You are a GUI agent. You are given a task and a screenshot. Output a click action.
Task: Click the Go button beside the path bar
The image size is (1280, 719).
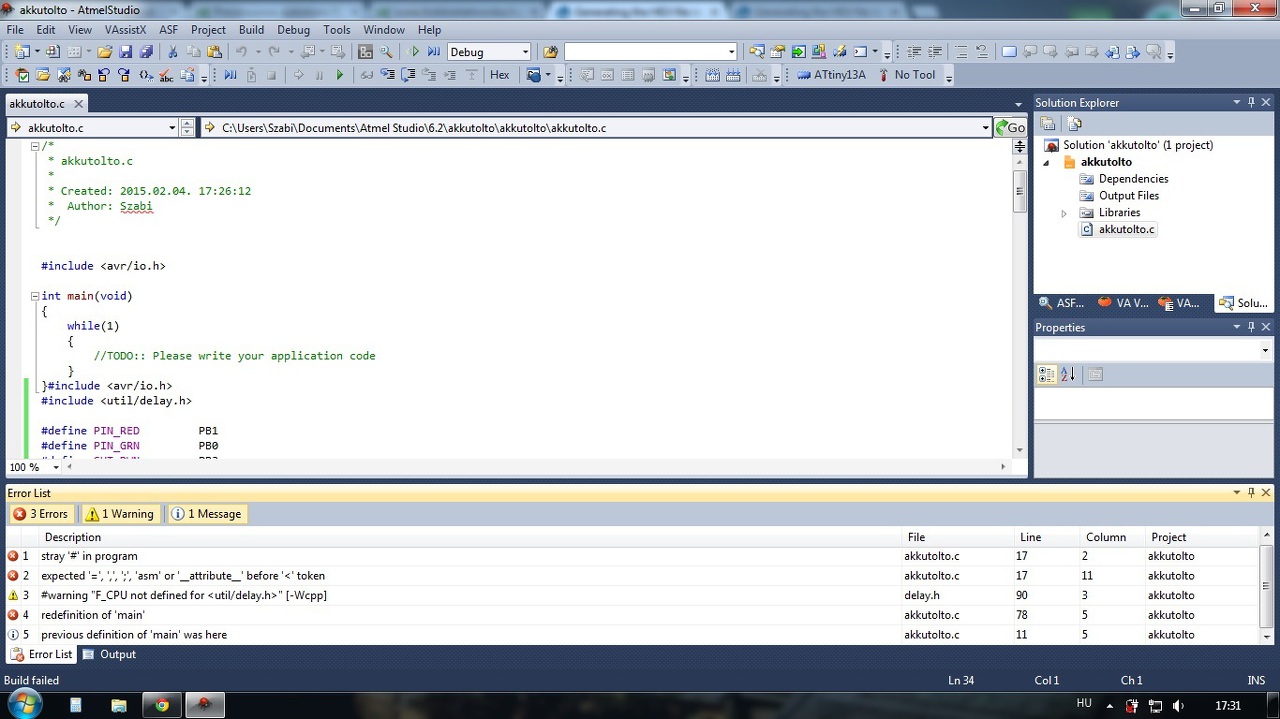1011,127
